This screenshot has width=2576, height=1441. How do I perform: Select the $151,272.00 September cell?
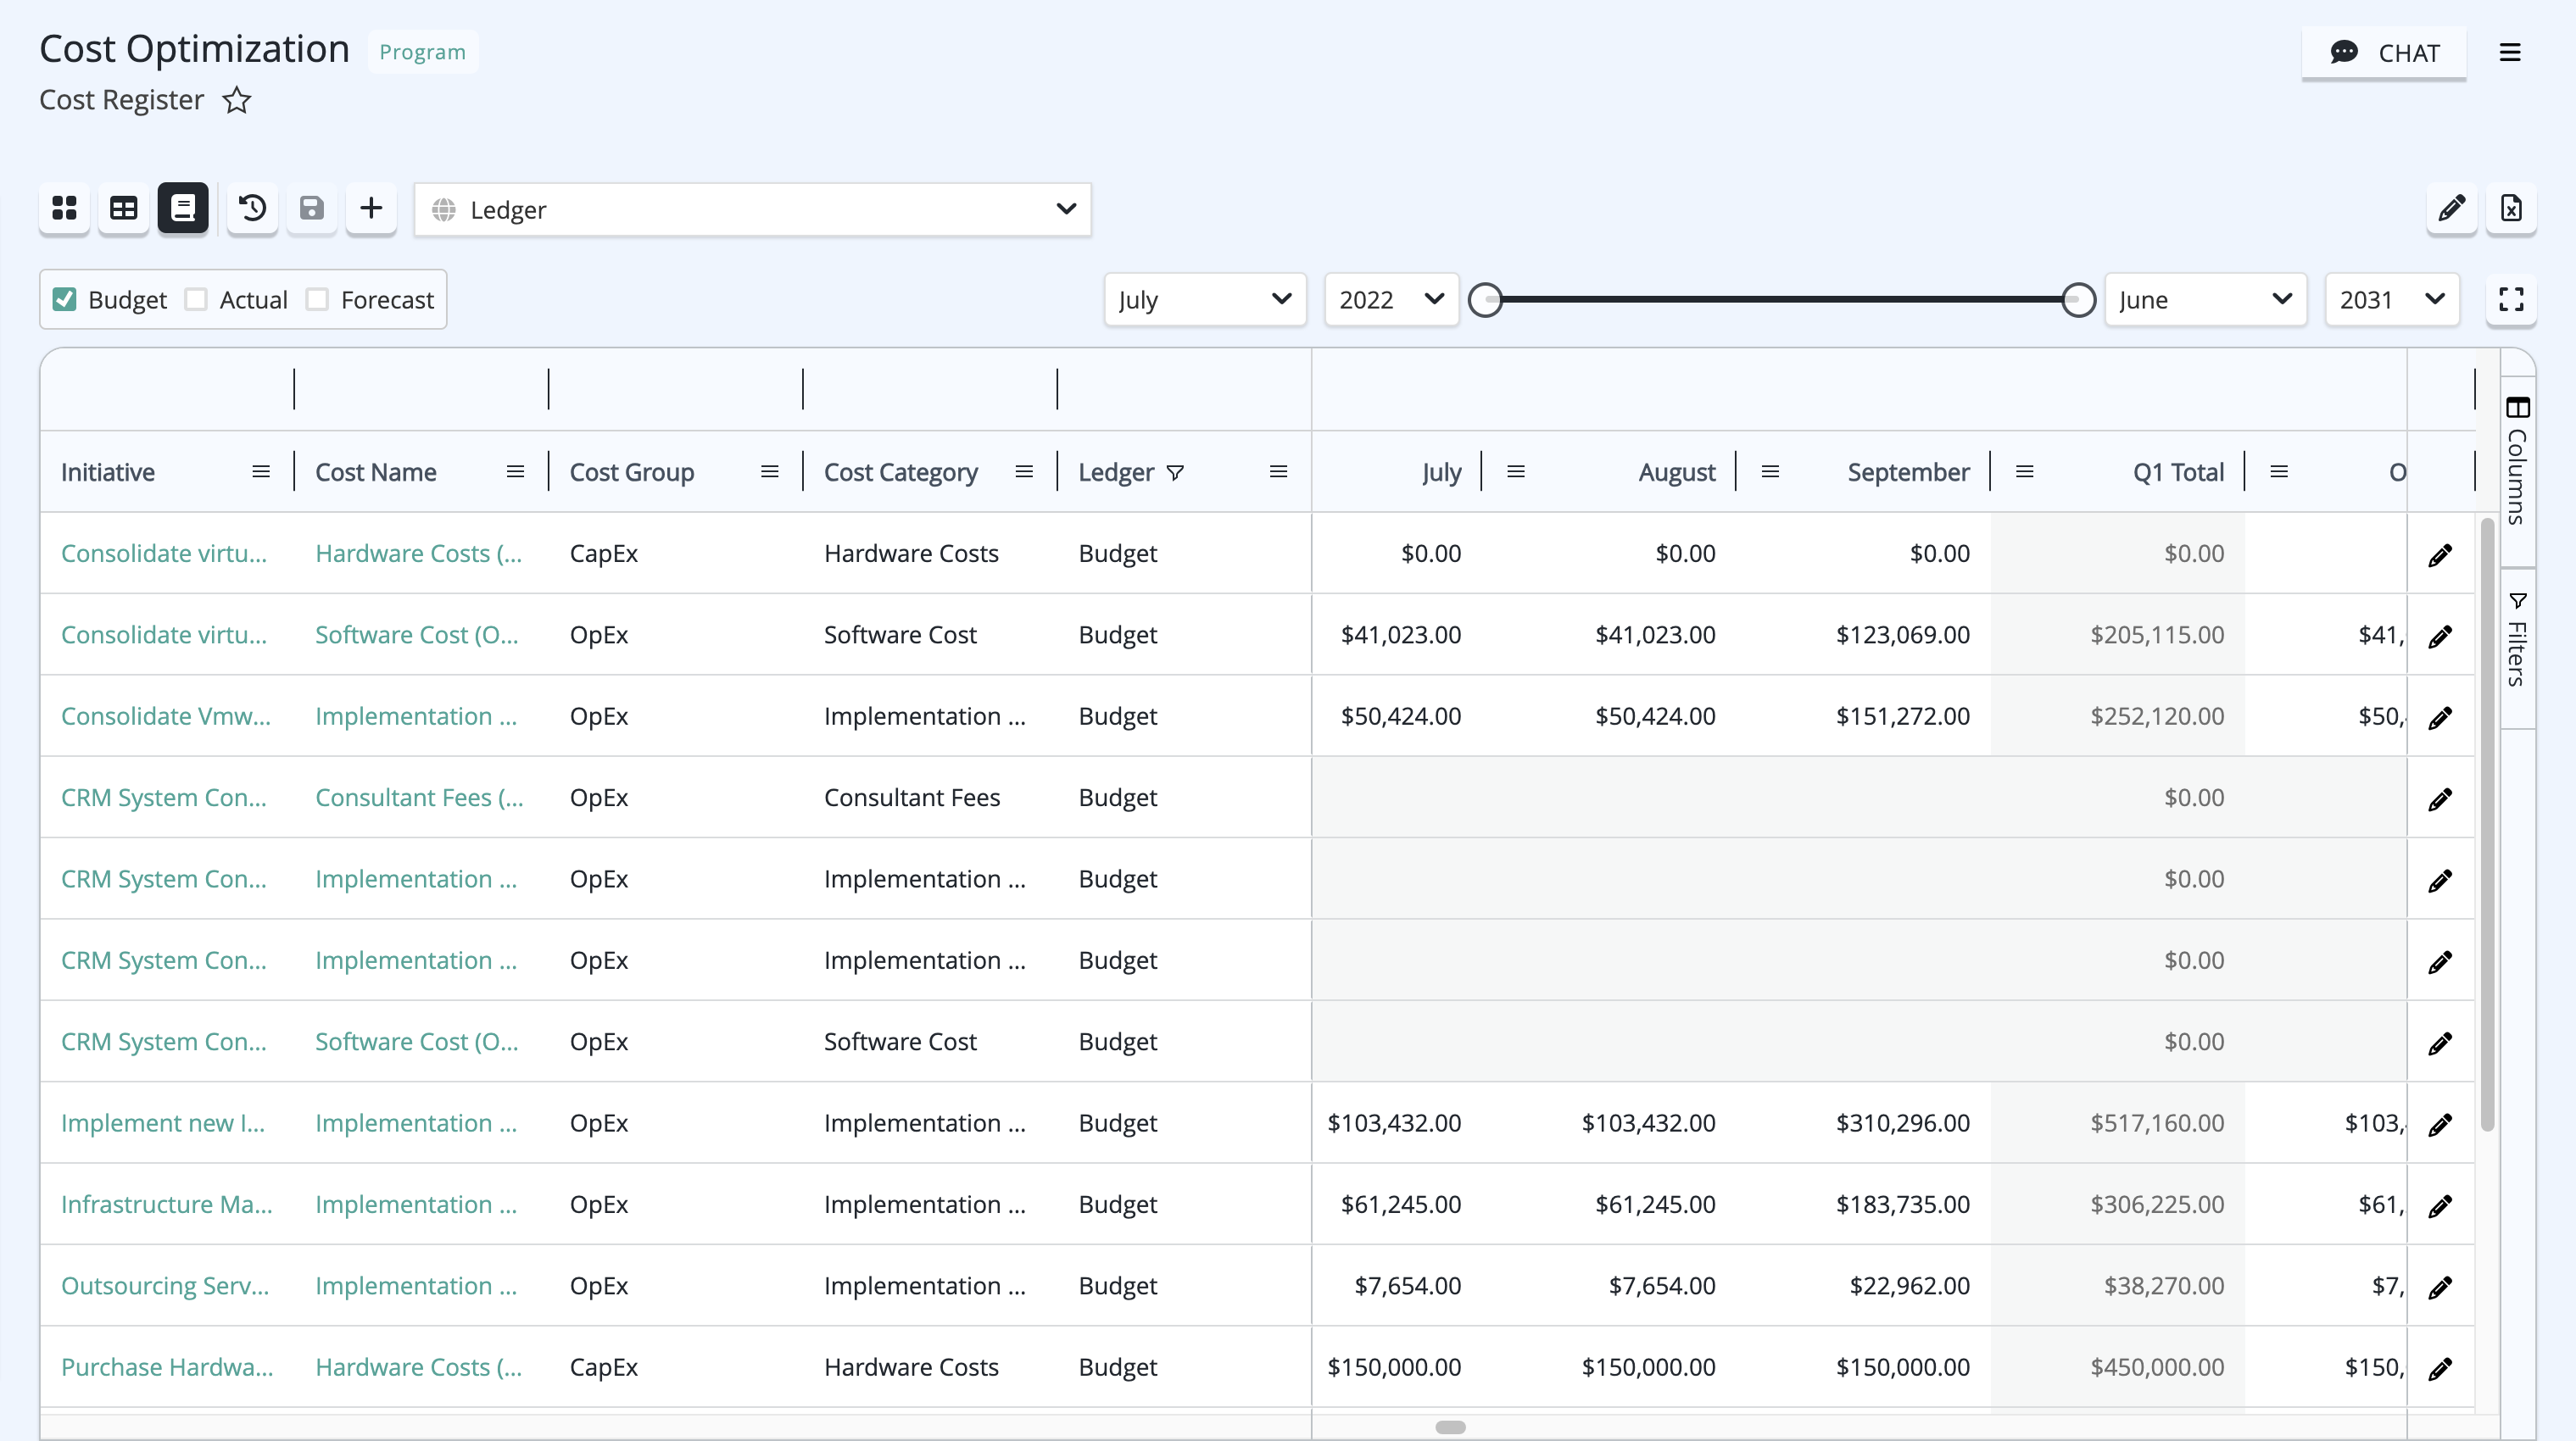coord(1903,716)
